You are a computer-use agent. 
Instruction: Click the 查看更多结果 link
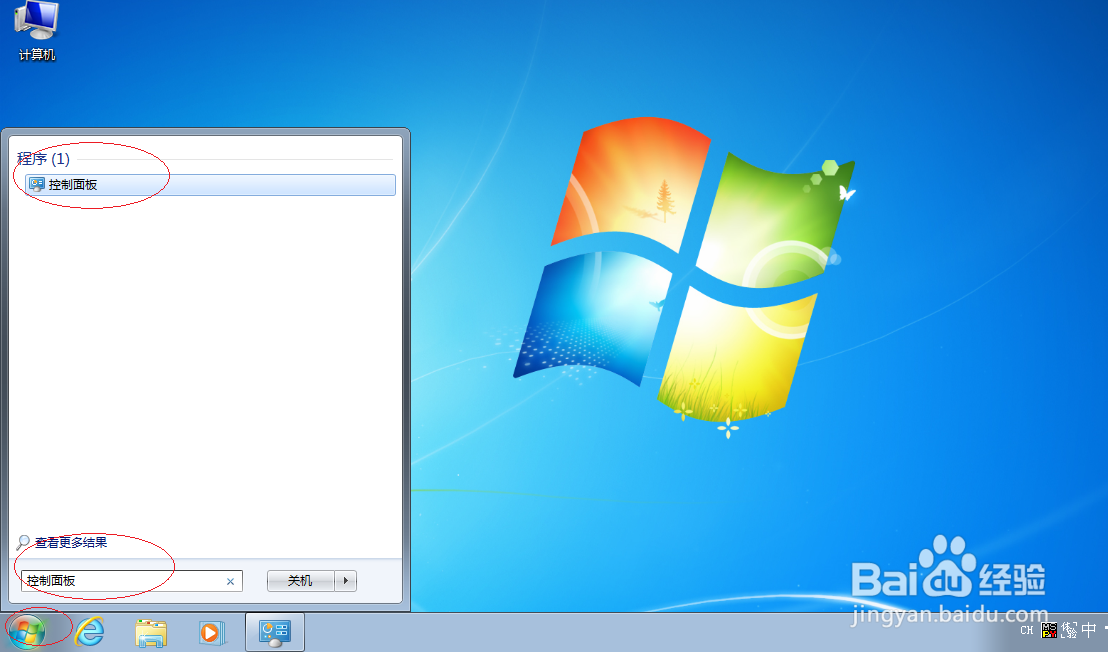(71, 543)
